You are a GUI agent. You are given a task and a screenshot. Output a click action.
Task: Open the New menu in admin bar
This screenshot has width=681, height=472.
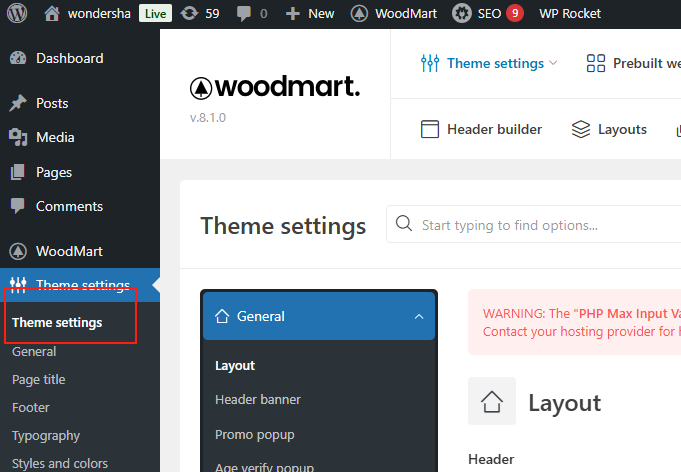click(x=321, y=13)
